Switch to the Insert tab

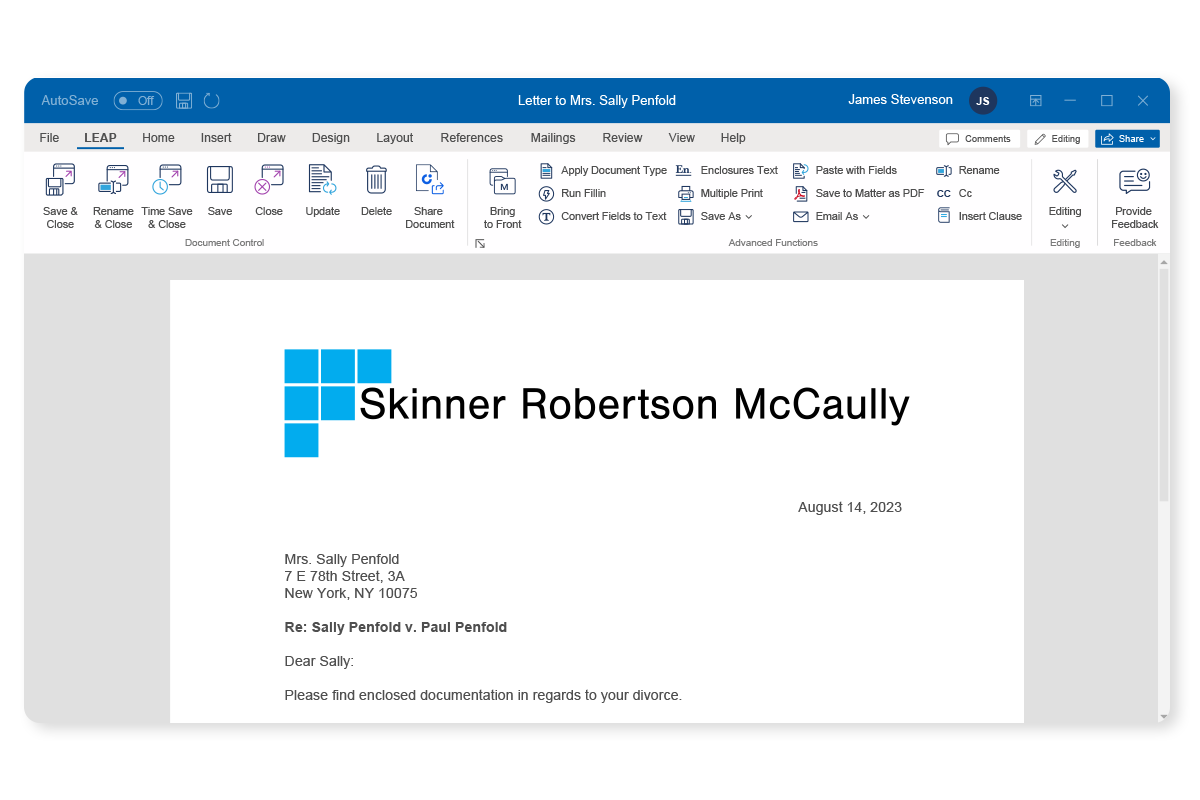(216, 138)
